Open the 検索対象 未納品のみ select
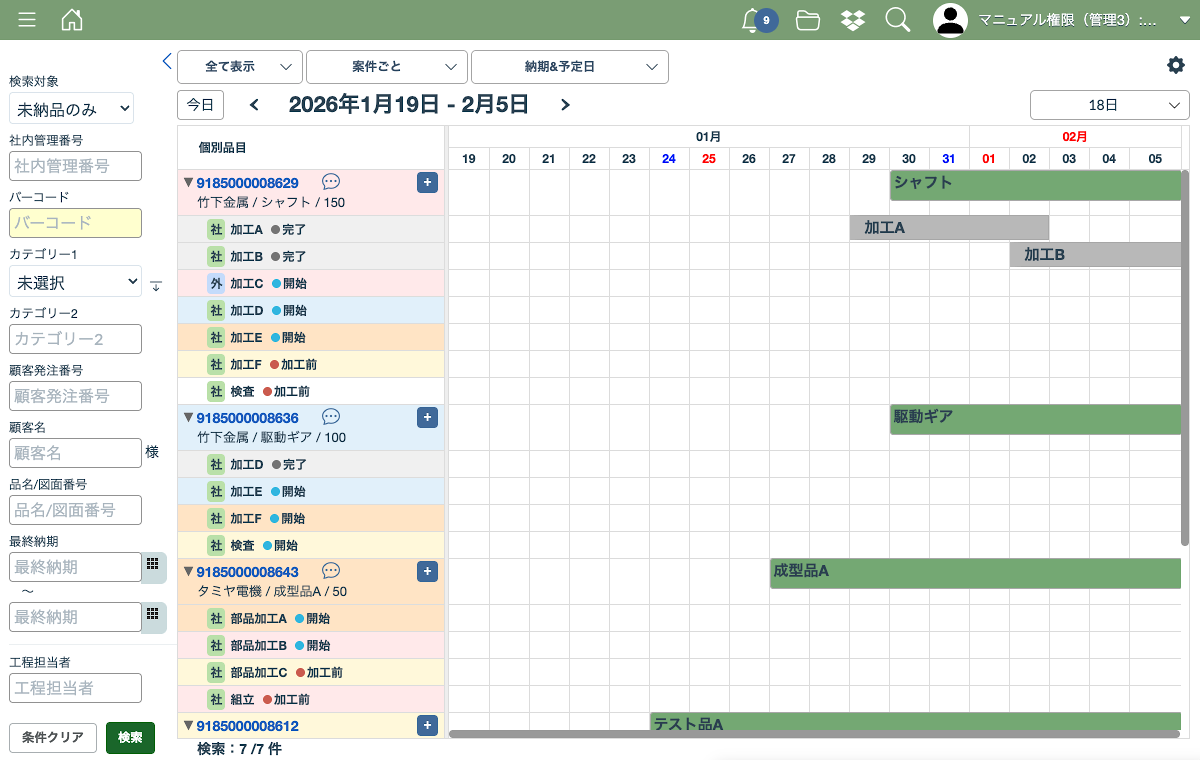 tap(71, 109)
